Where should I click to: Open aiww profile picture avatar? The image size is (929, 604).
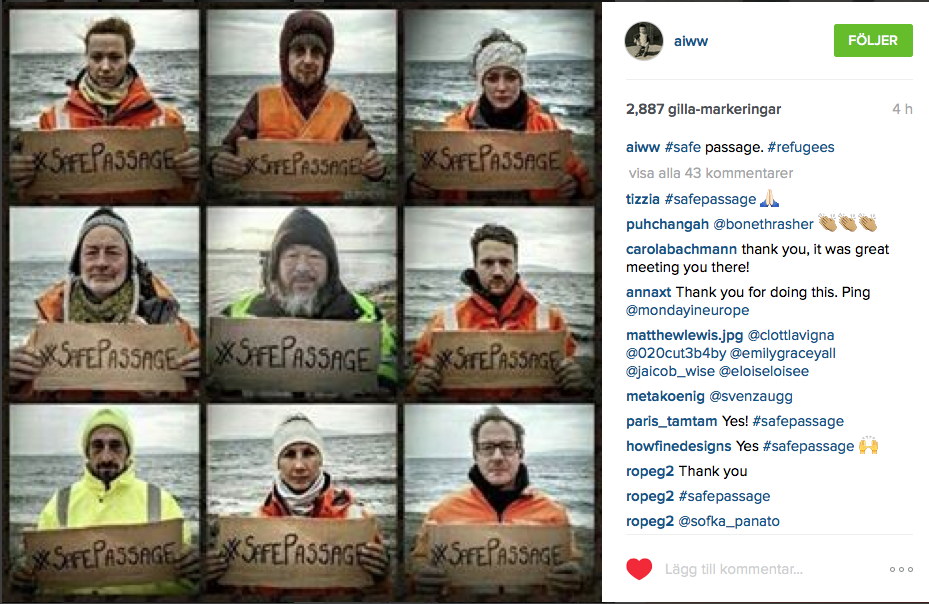(643, 41)
